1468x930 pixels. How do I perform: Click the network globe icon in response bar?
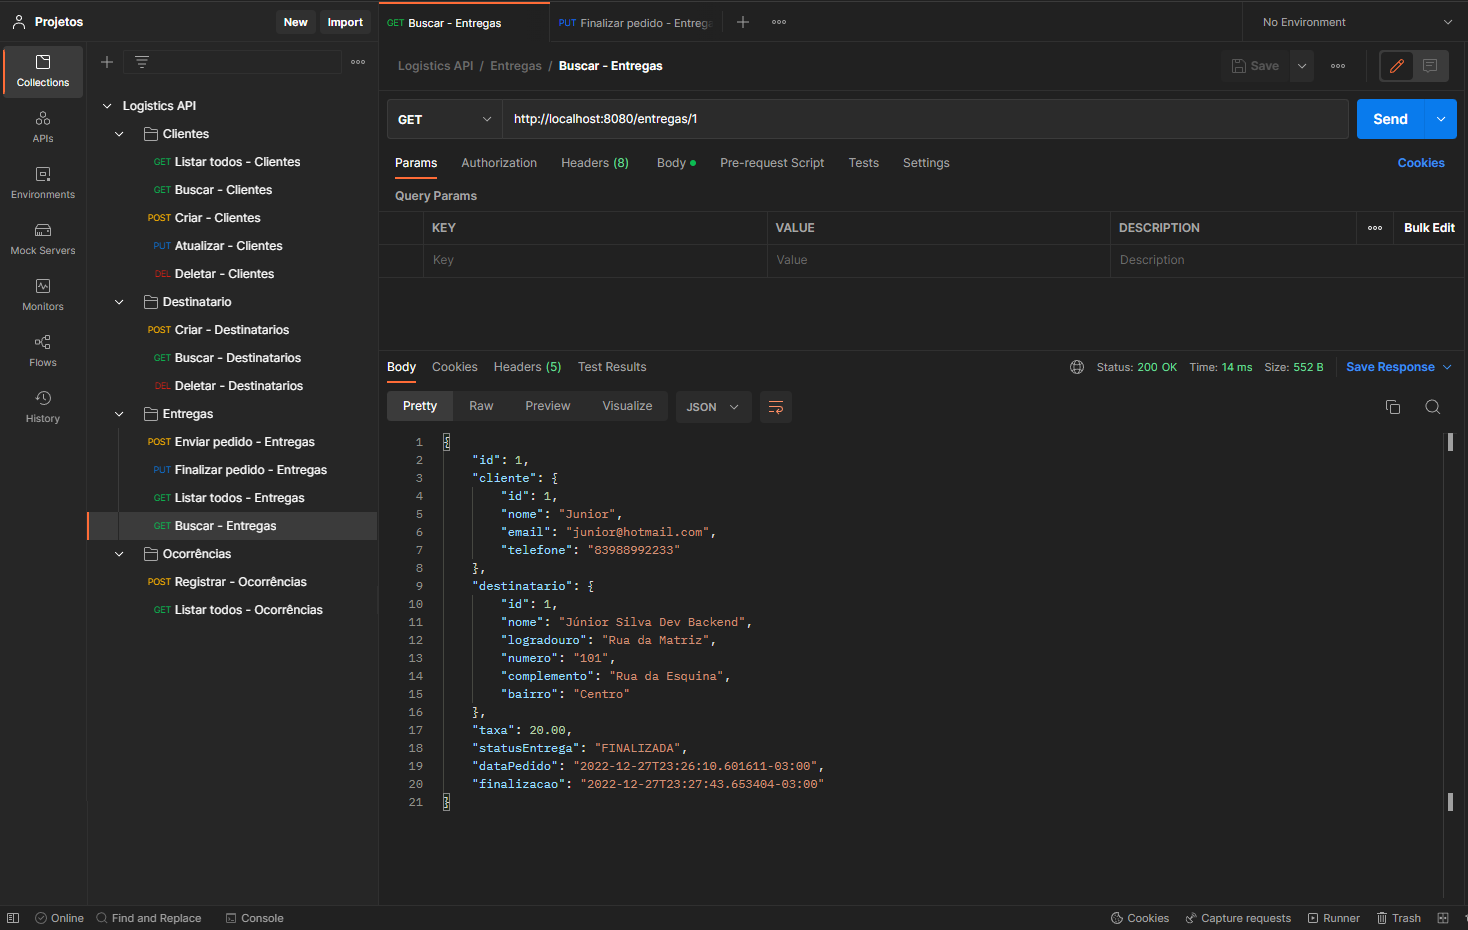pyautogui.click(x=1077, y=367)
